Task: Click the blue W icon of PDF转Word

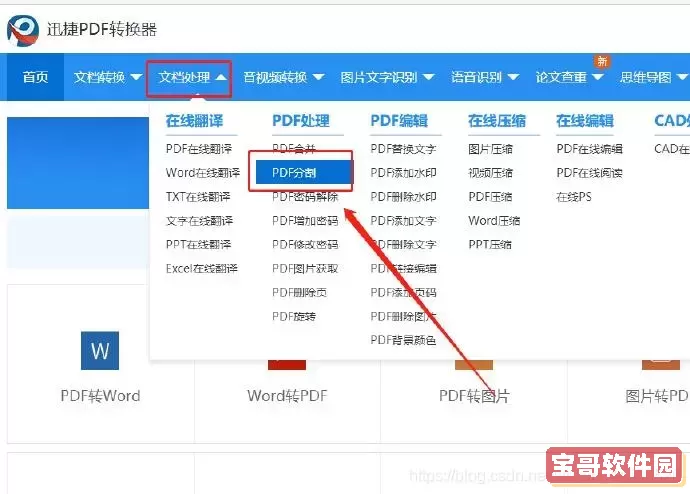Action: point(100,351)
